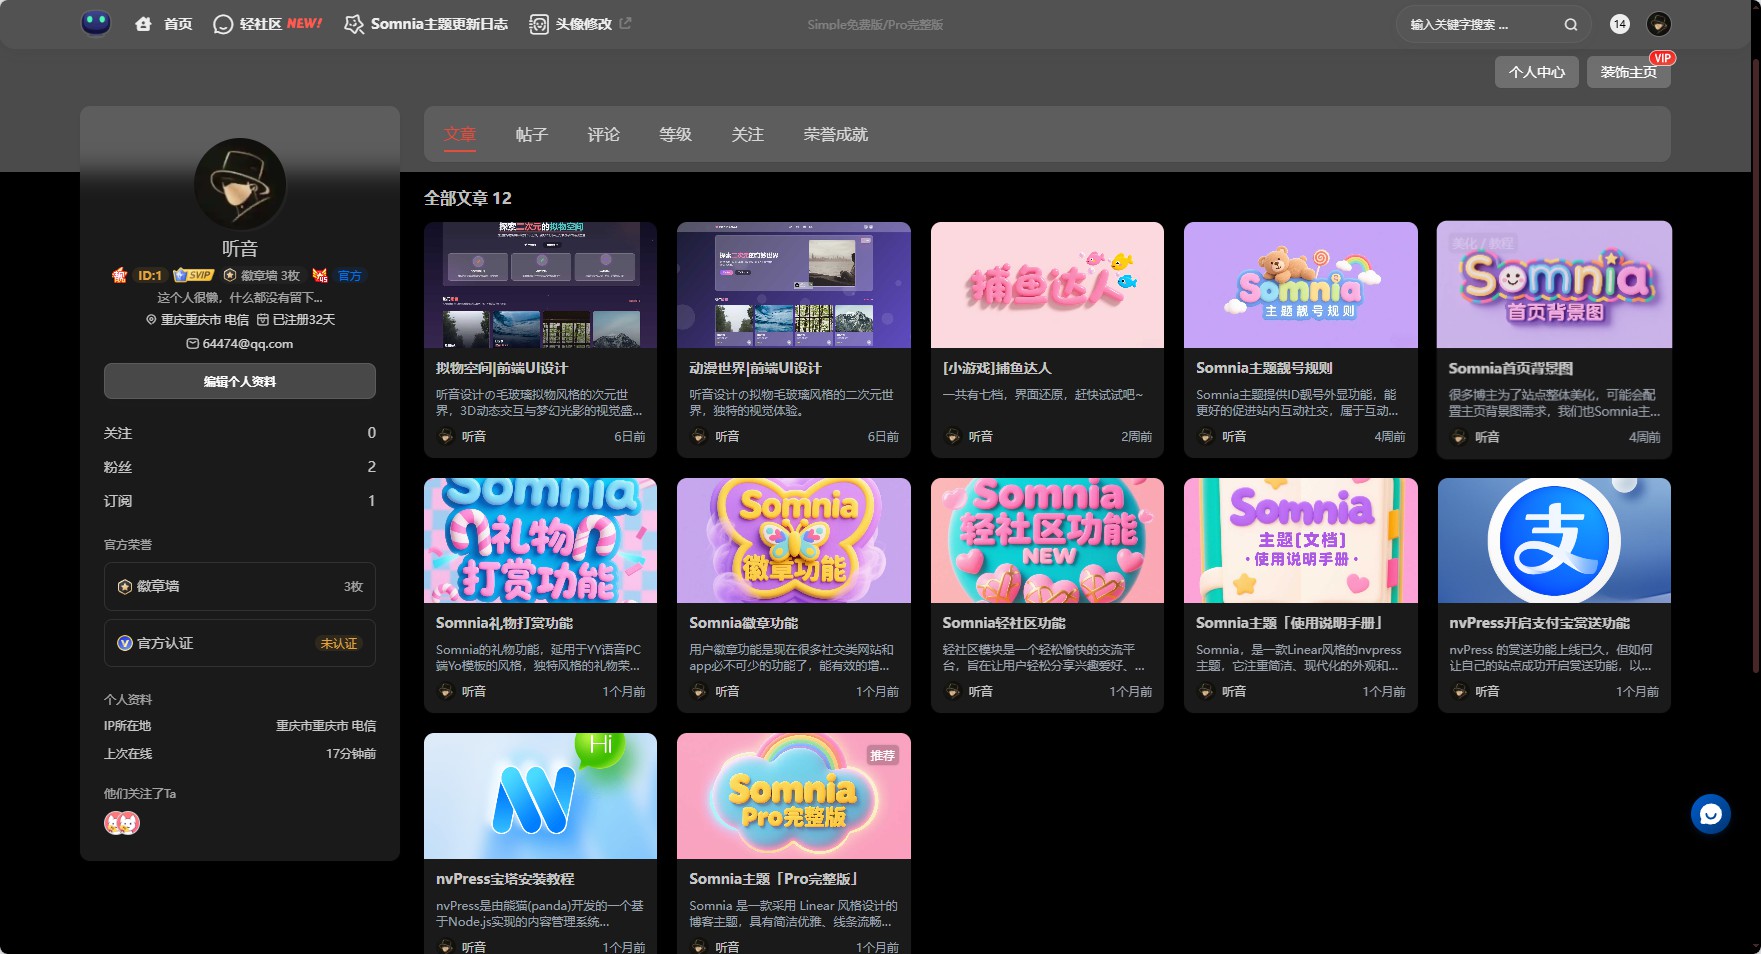Screen dimensions: 1761x954
Task: Open the Somnia Pro完整版 thumbnail
Action: [x=794, y=796]
